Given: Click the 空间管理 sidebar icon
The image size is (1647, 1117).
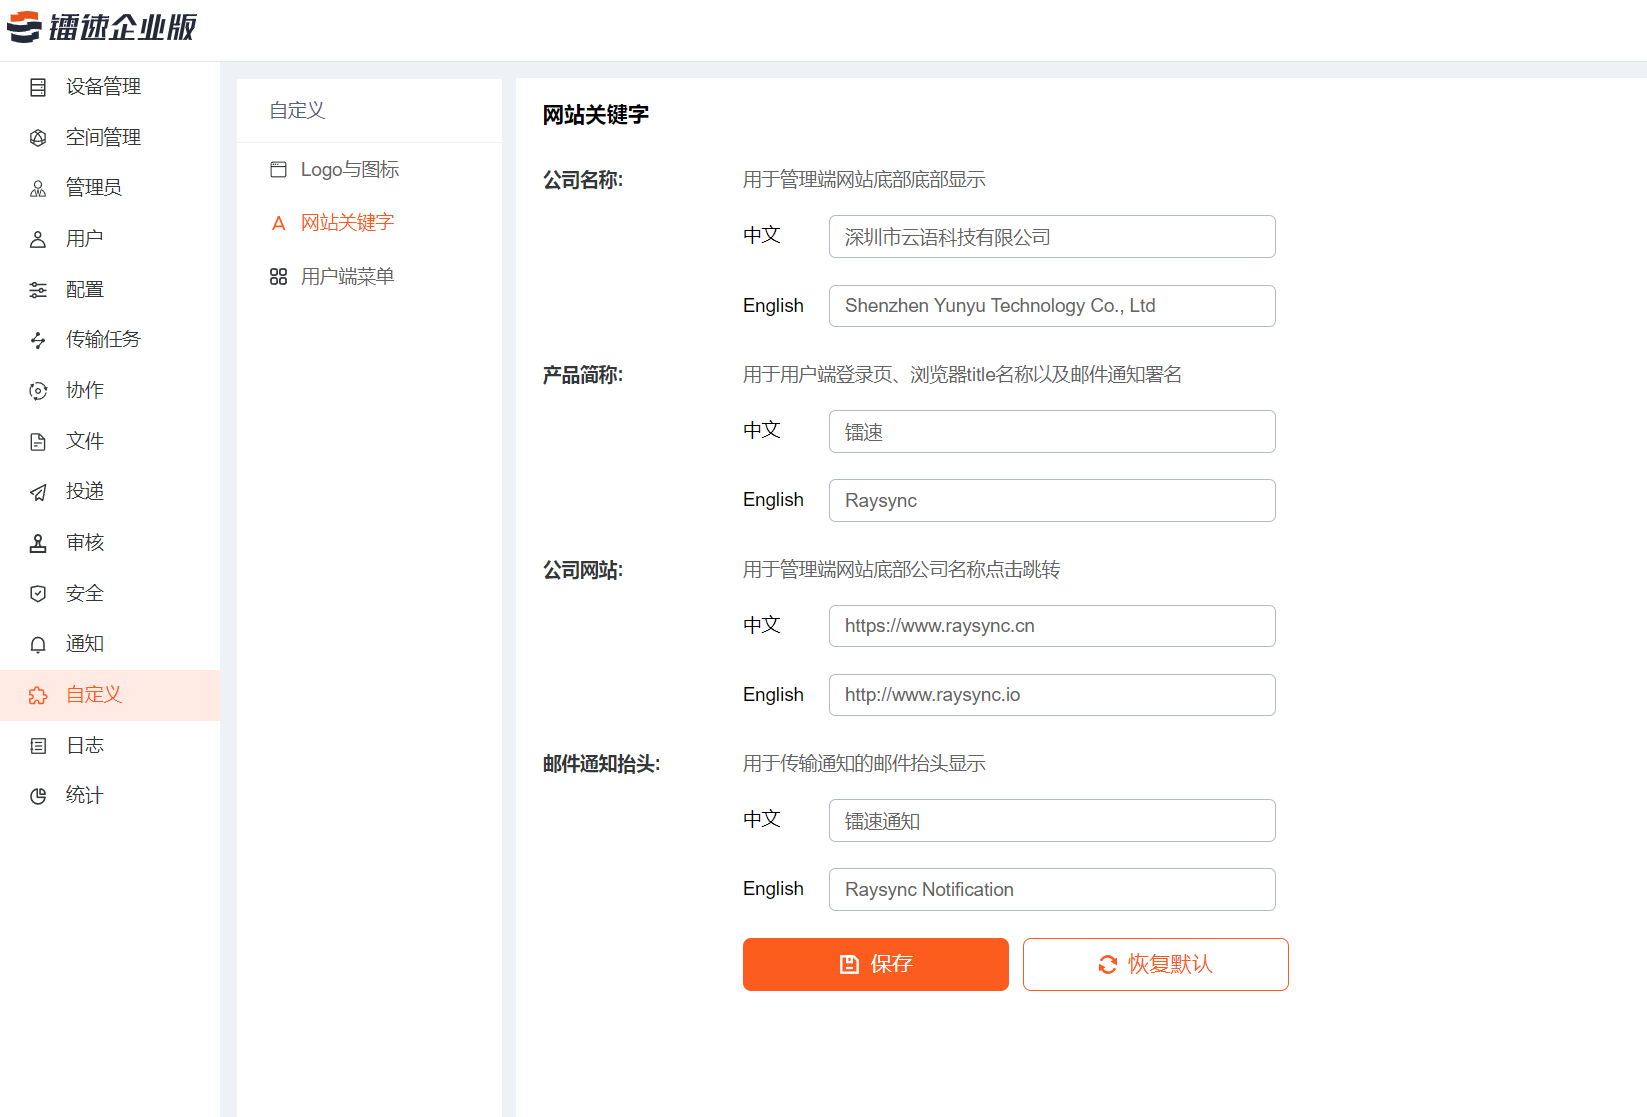Looking at the screenshot, I should point(38,138).
